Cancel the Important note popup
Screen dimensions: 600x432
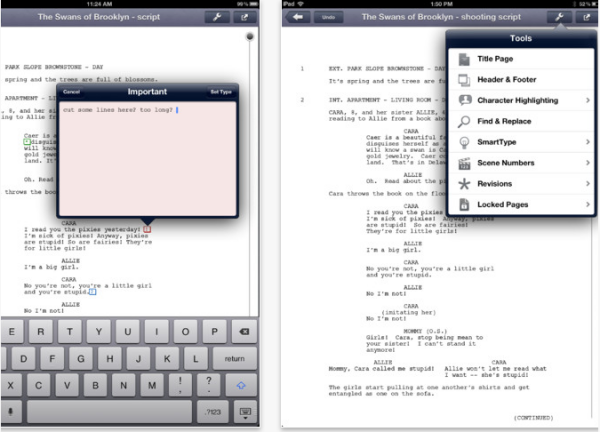point(71,92)
